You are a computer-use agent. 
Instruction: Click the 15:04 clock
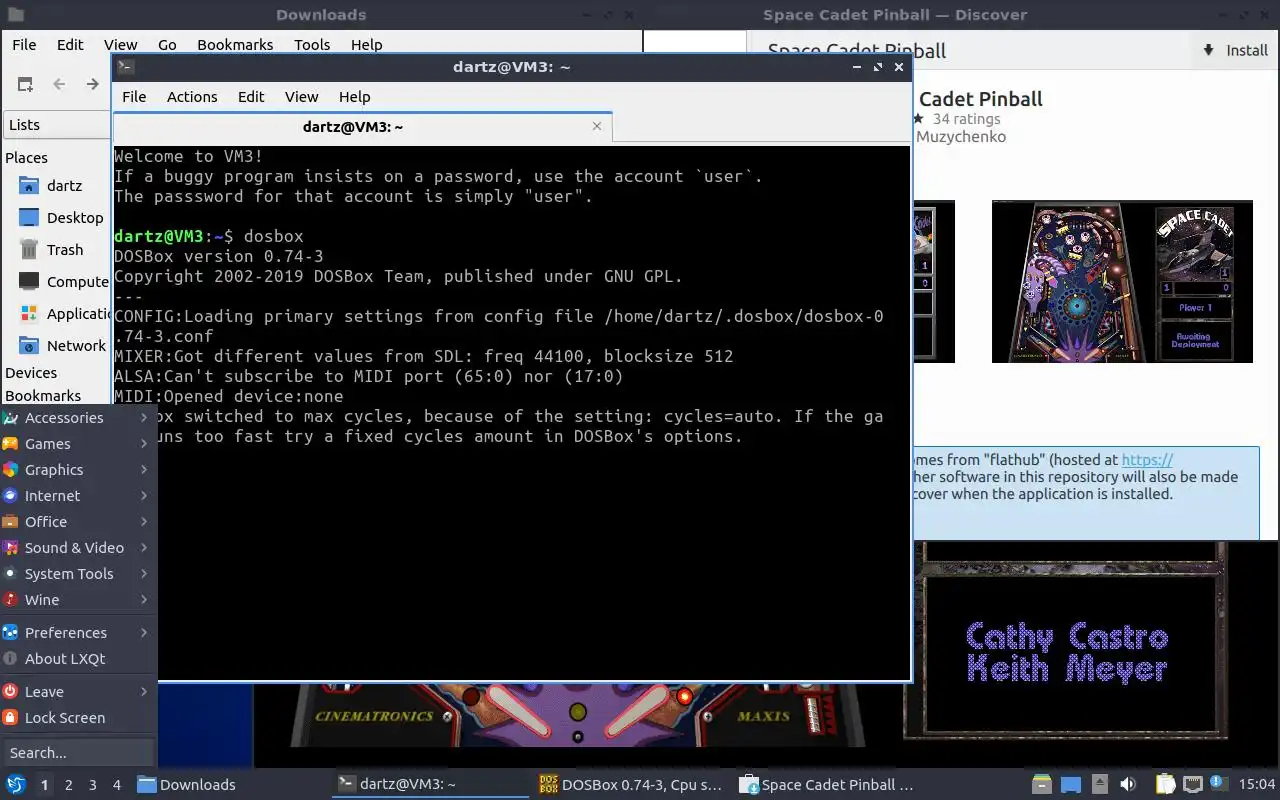tap(1257, 785)
